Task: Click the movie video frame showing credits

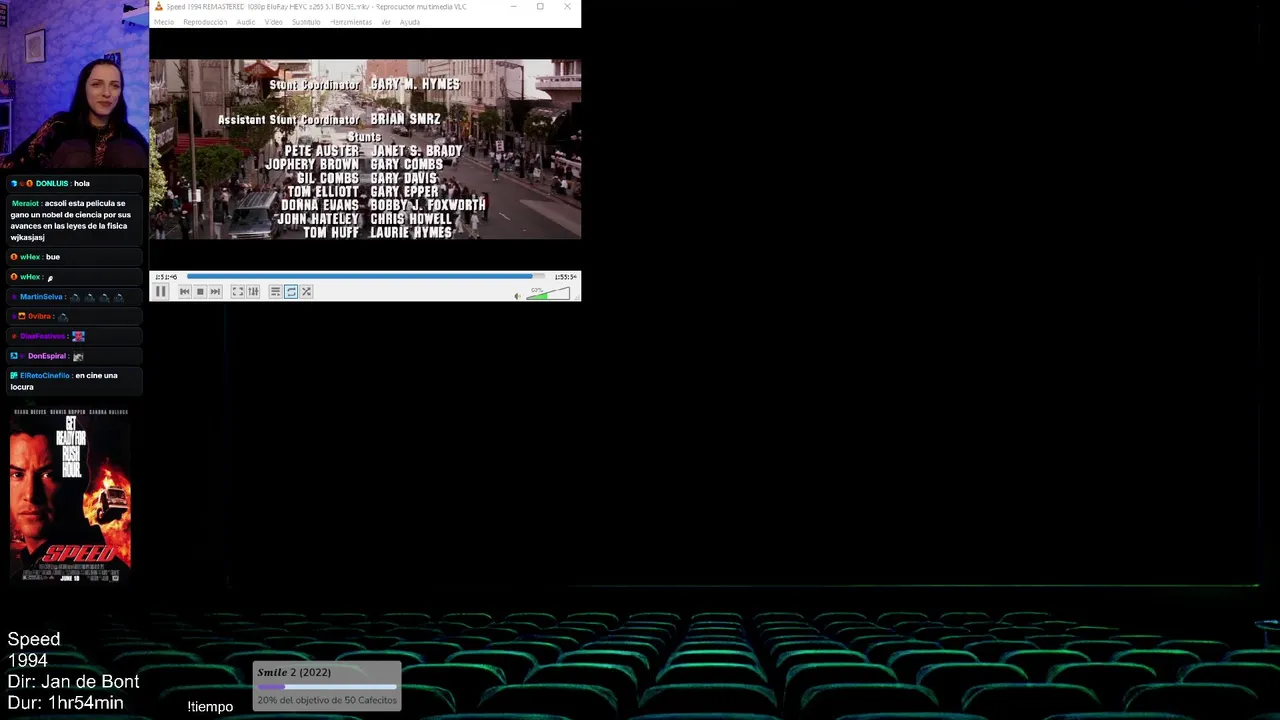Action: [365, 149]
